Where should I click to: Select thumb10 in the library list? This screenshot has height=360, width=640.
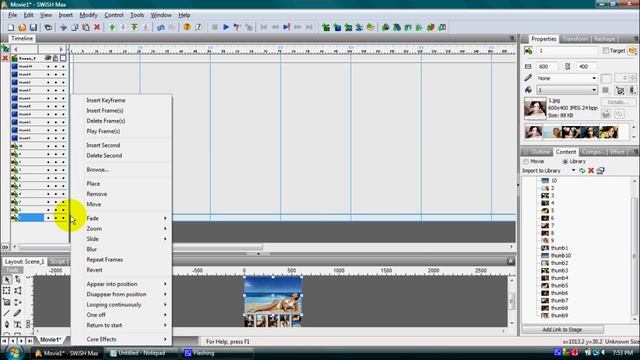(x=560, y=256)
